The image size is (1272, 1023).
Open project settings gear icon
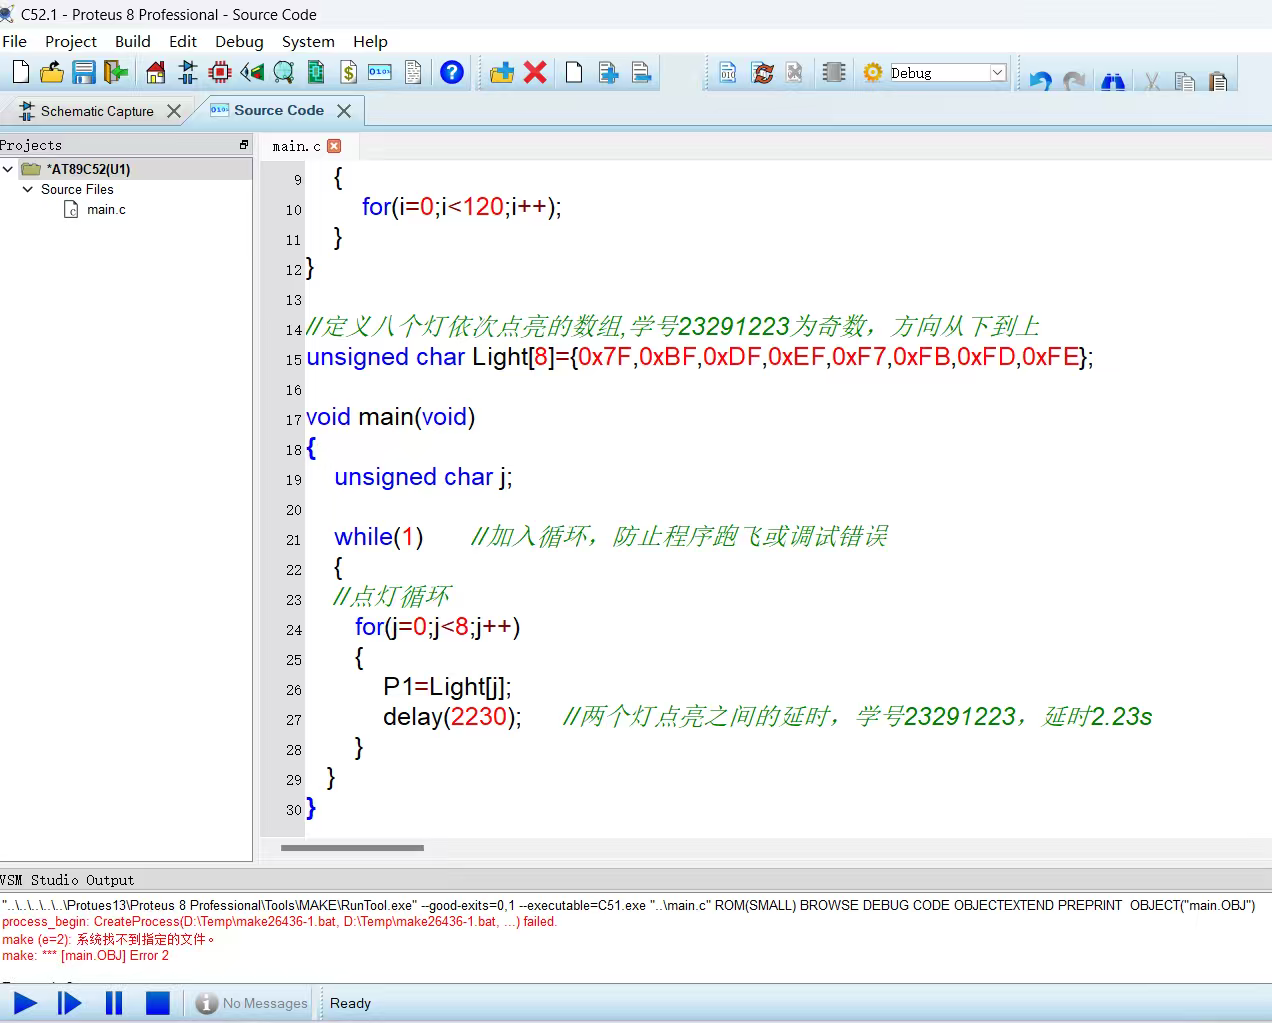click(x=872, y=72)
